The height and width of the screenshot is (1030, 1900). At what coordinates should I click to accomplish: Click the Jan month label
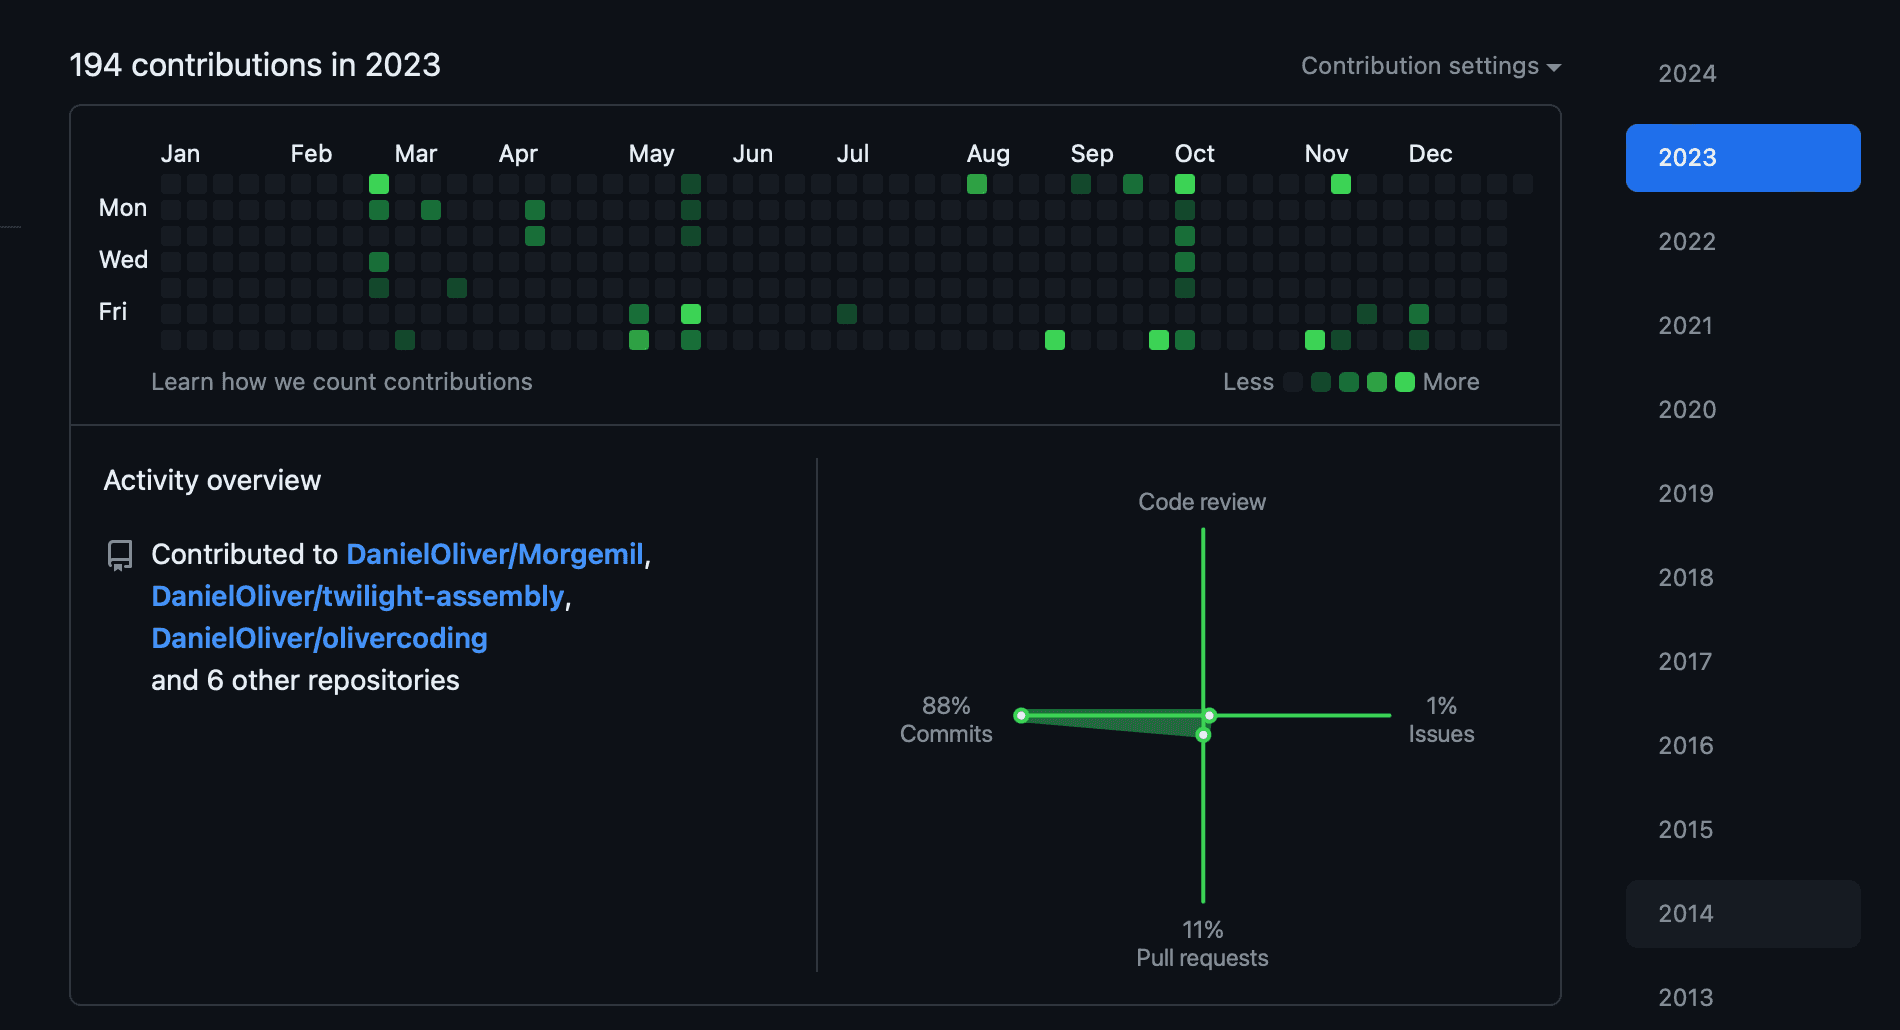pos(180,154)
